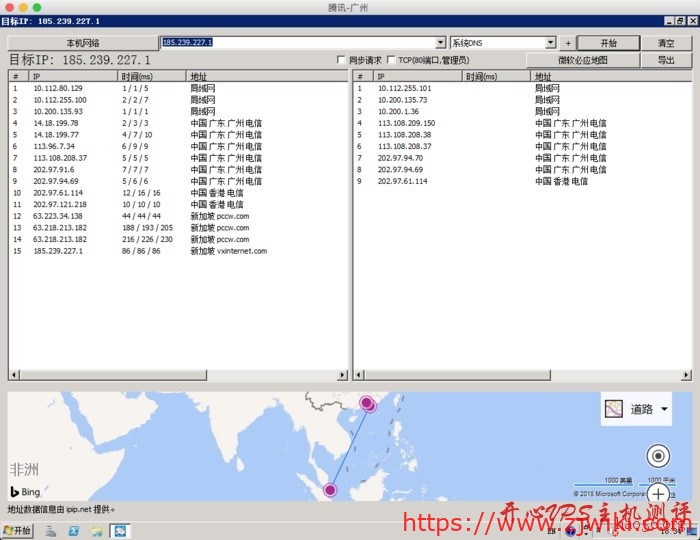Select right hop row 202.97.94.70
The image size is (700, 540).
tap(522, 158)
